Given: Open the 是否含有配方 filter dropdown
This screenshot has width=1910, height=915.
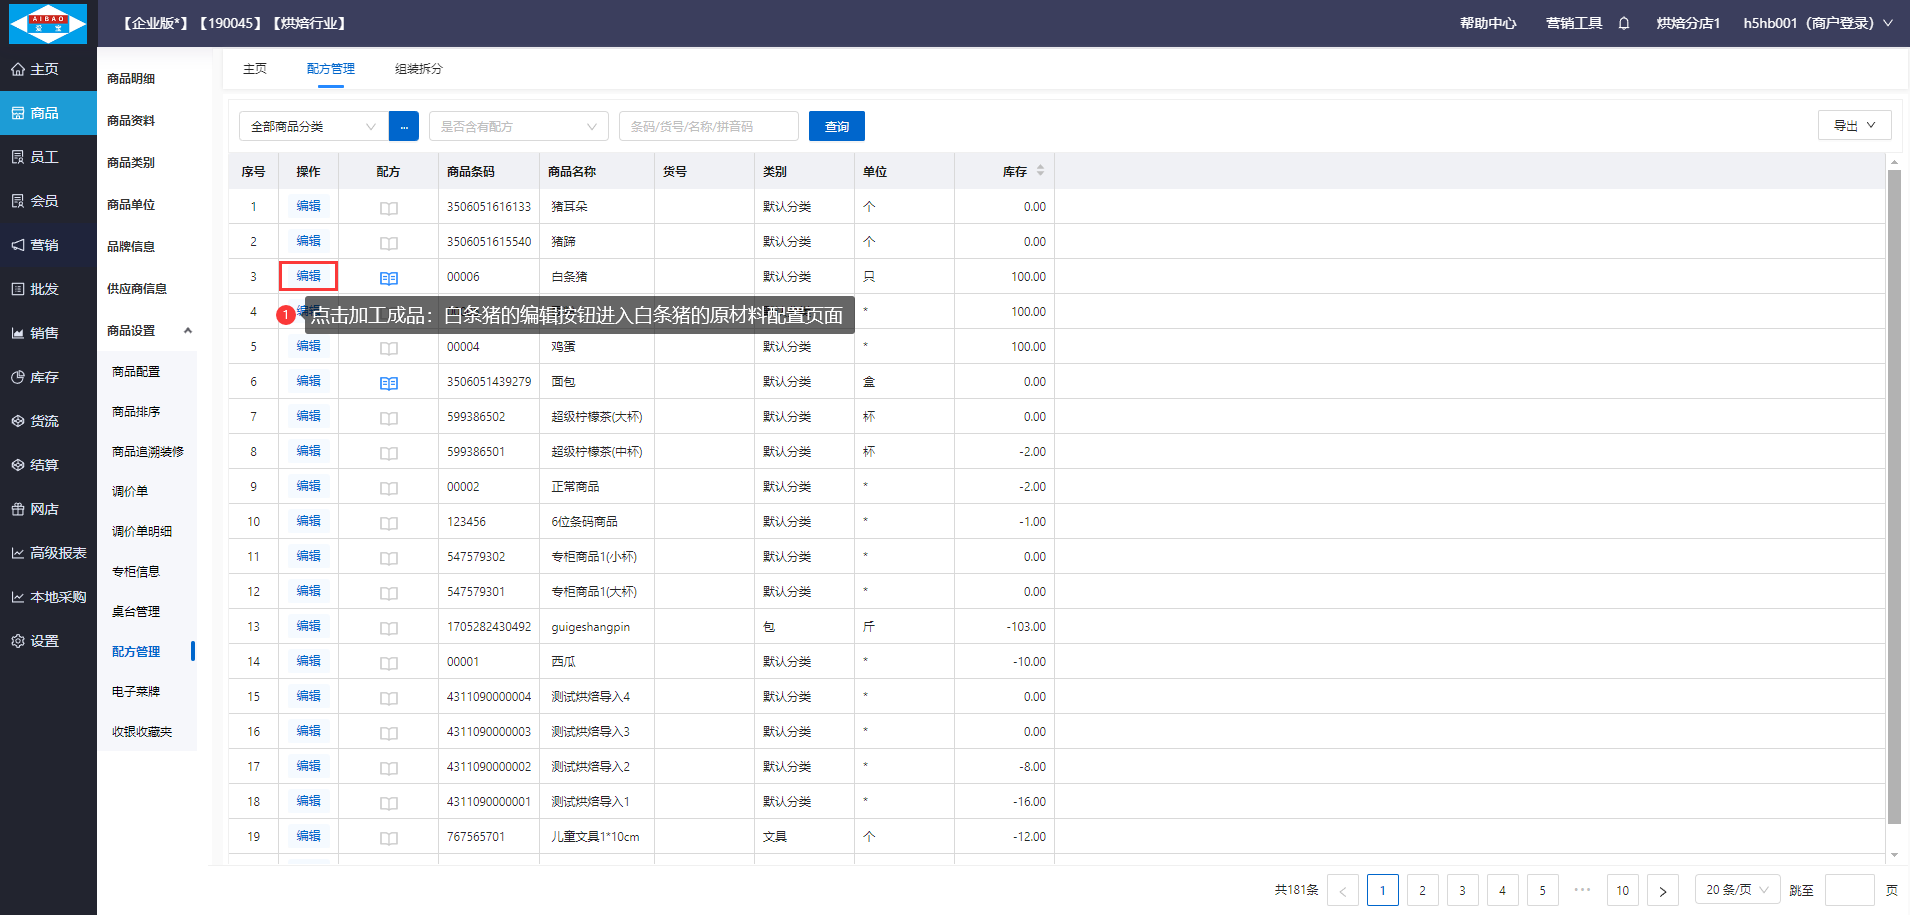Looking at the screenshot, I should (518, 127).
